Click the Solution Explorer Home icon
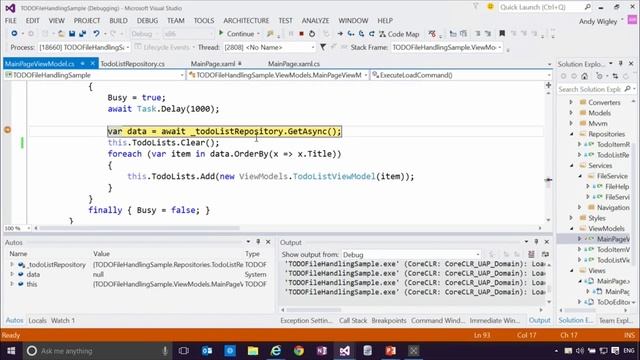 (584, 76)
